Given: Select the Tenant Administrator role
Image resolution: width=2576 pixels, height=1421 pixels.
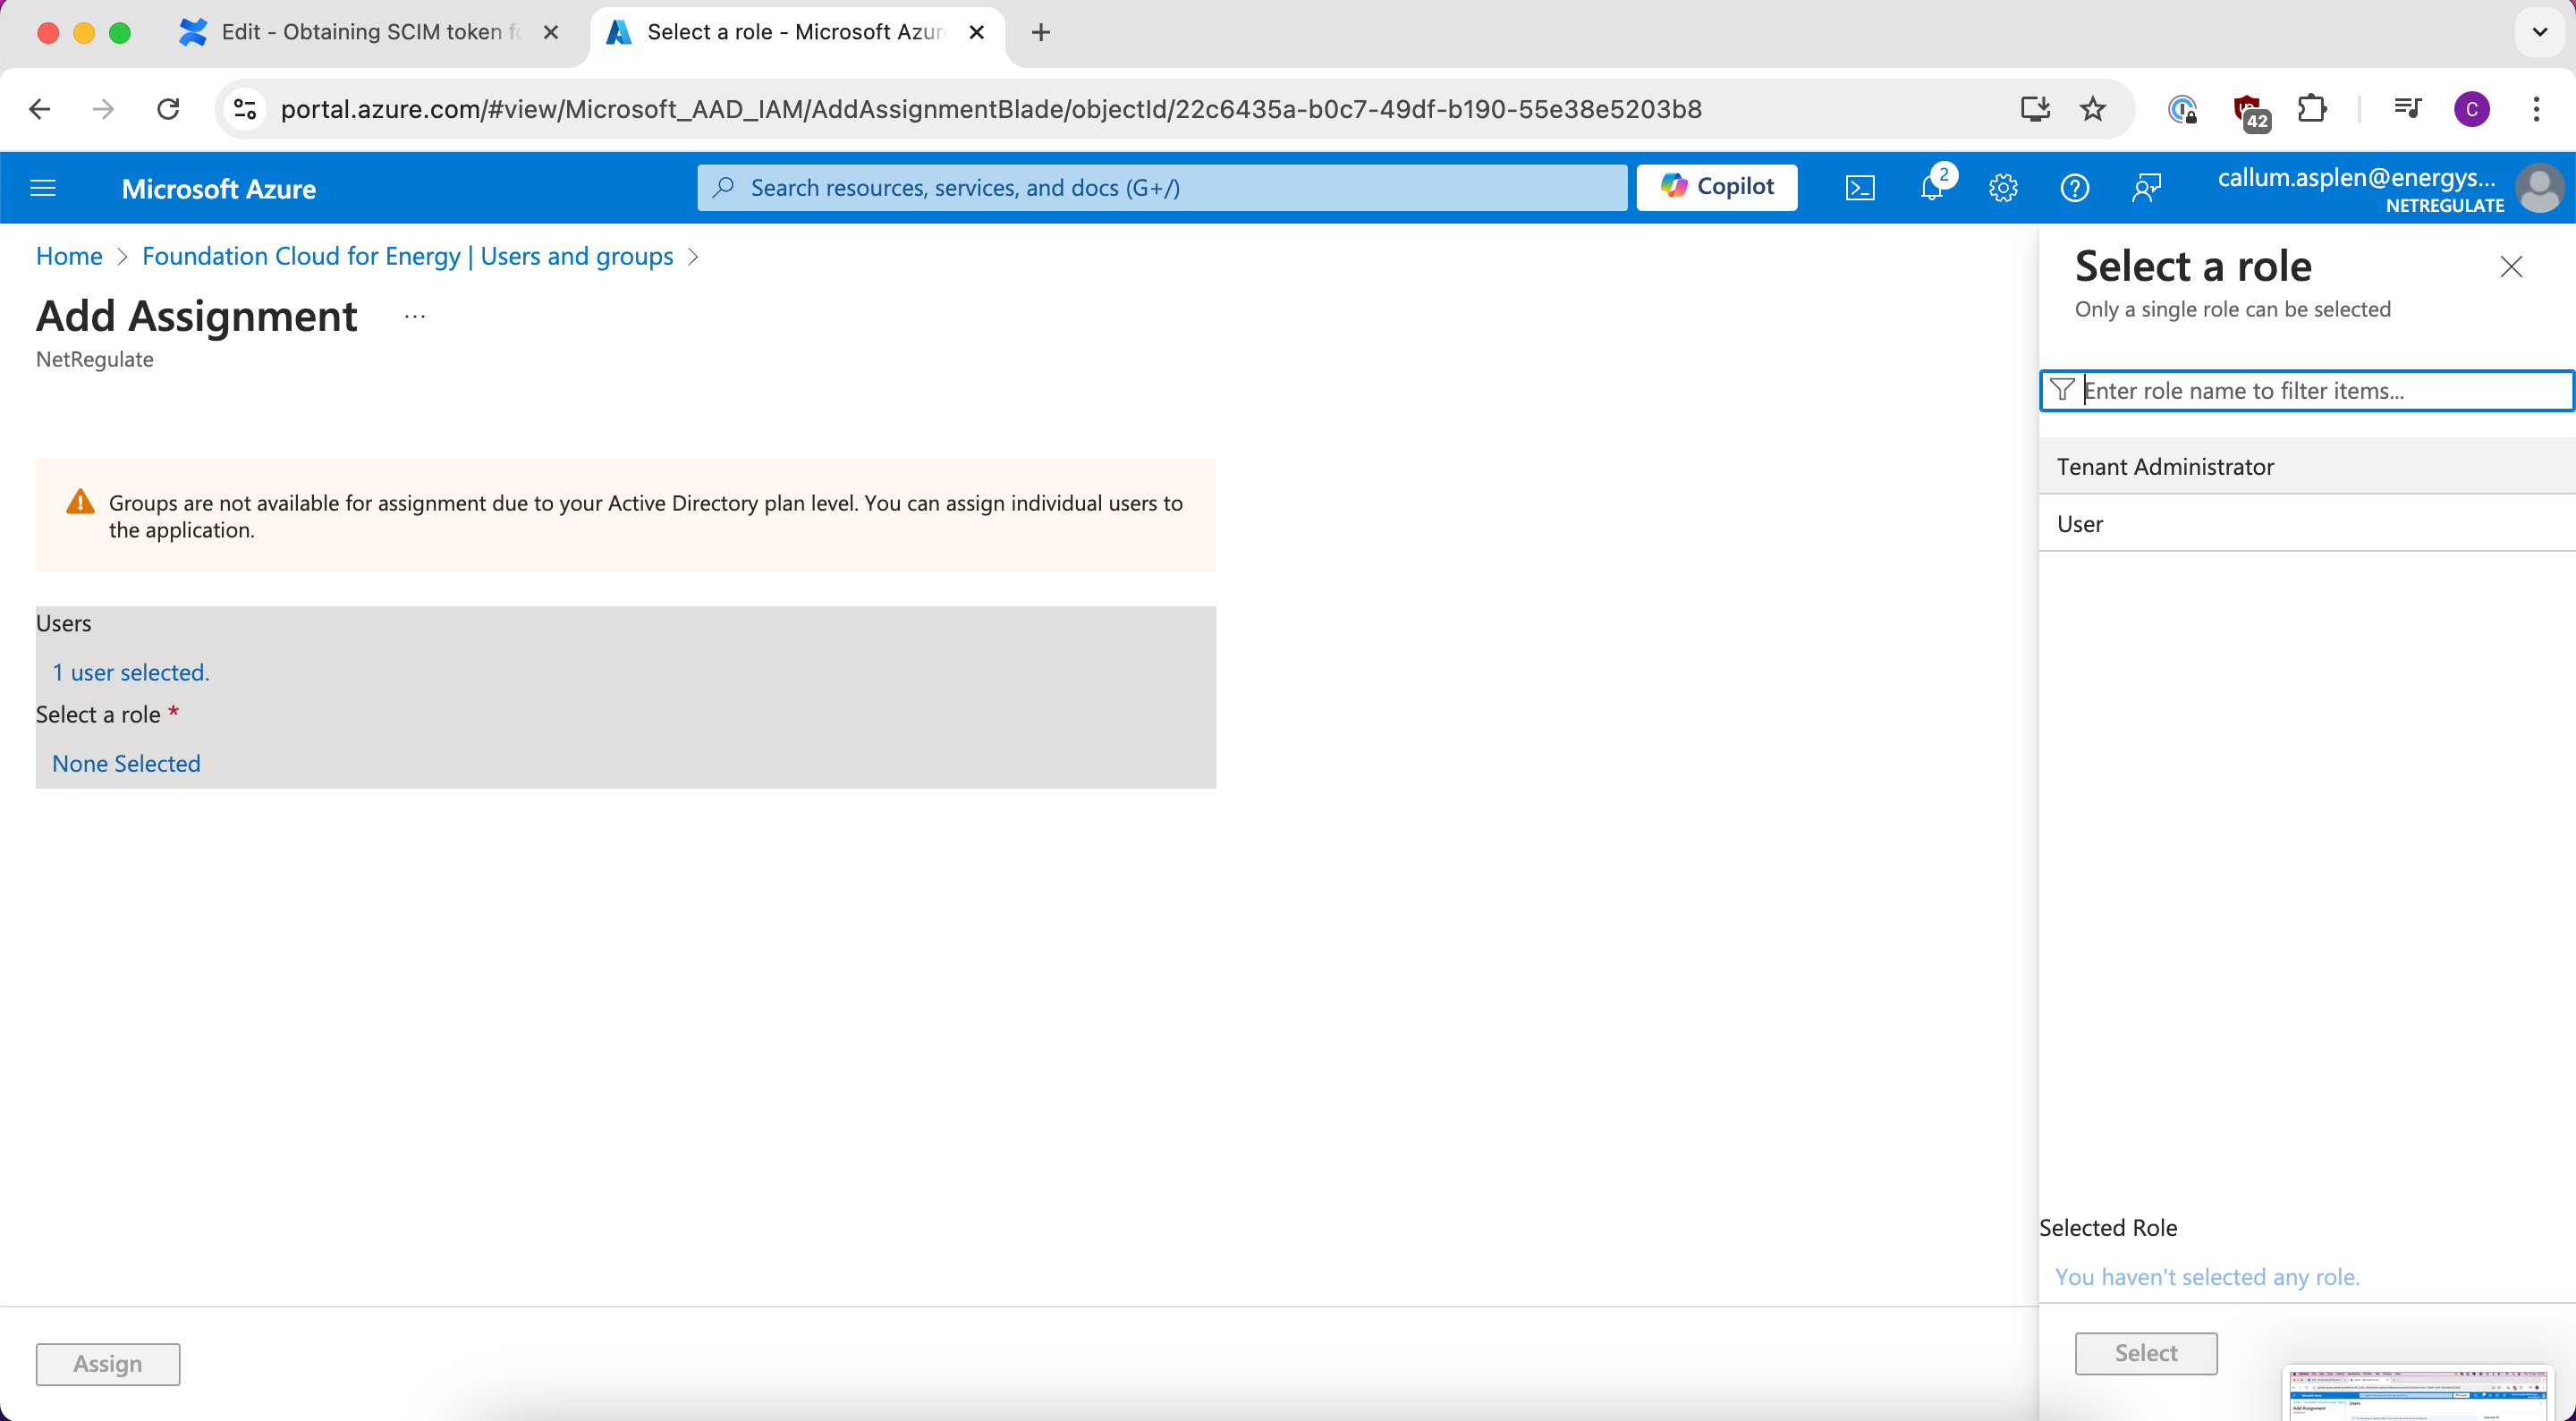Looking at the screenshot, I should coord(2165,467).
